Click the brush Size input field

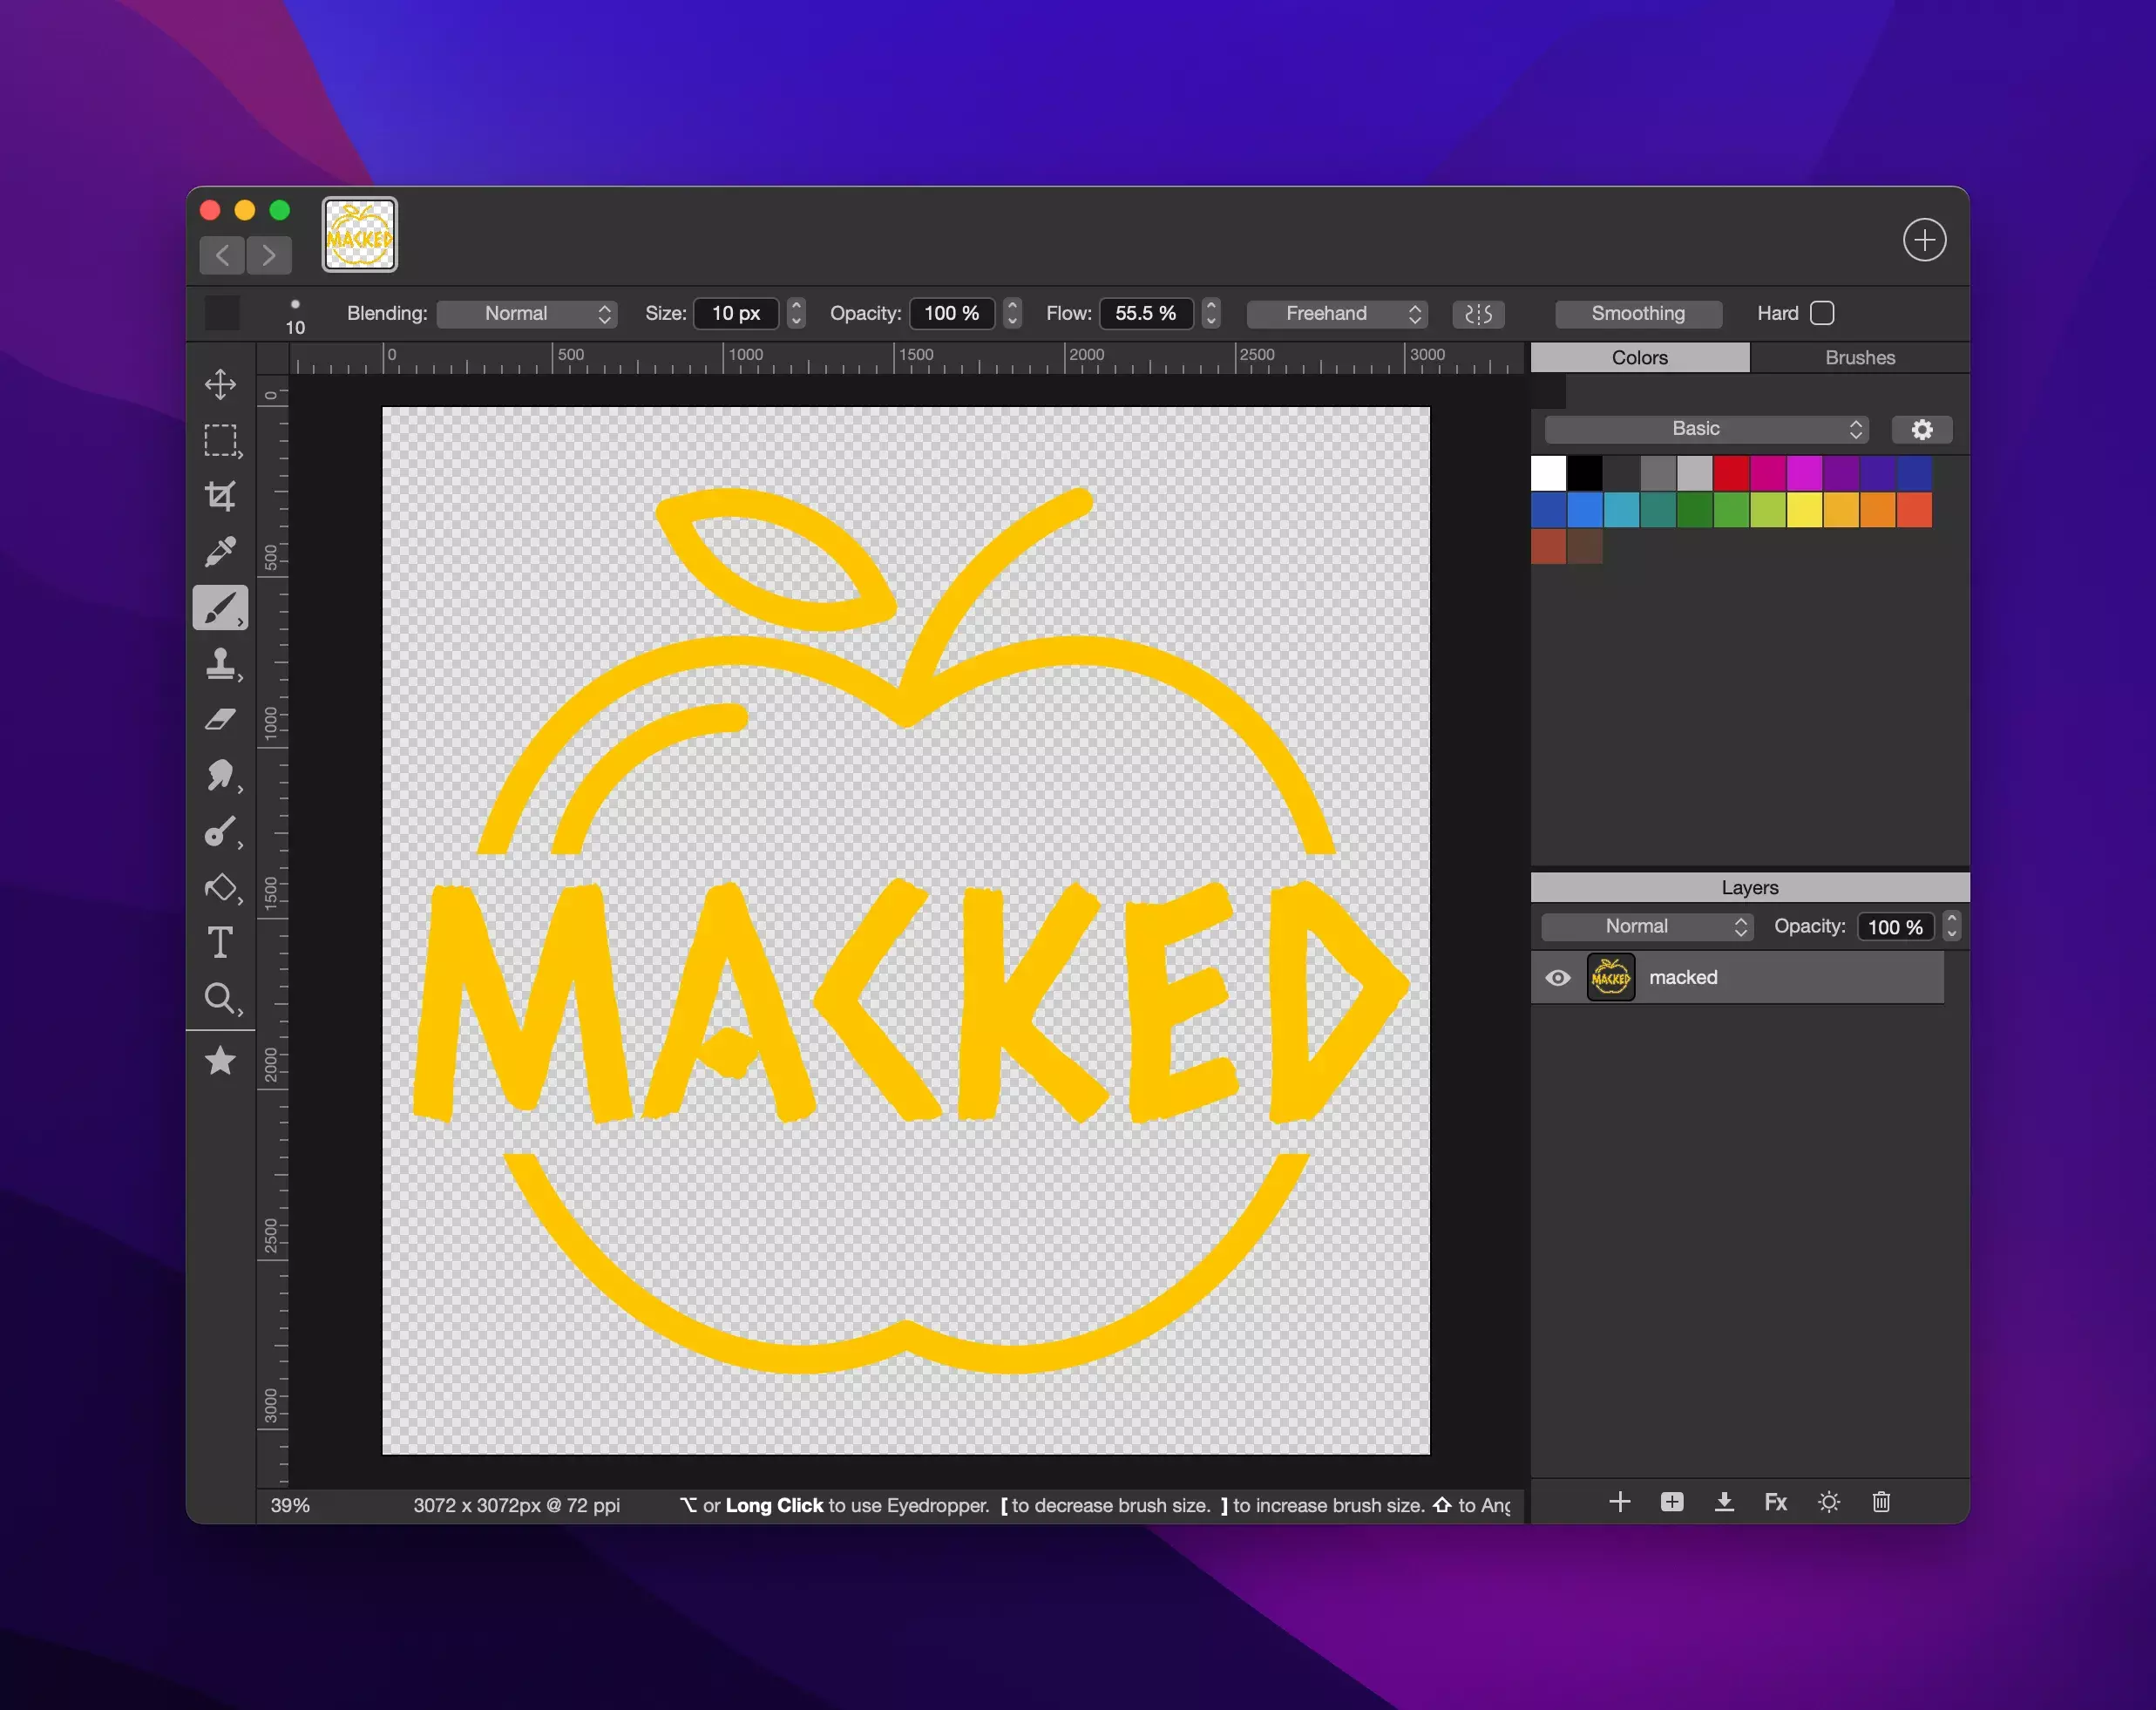[x=736, y=314]
